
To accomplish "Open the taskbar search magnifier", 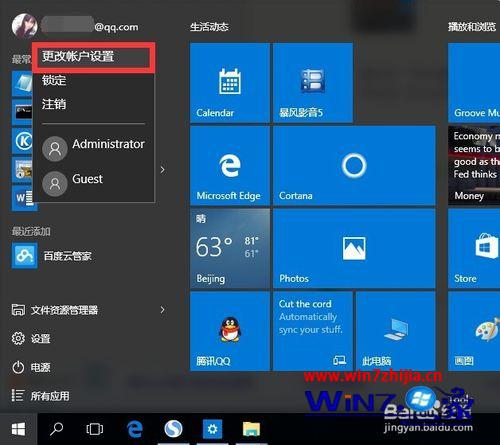I will (x=56, y=429).
